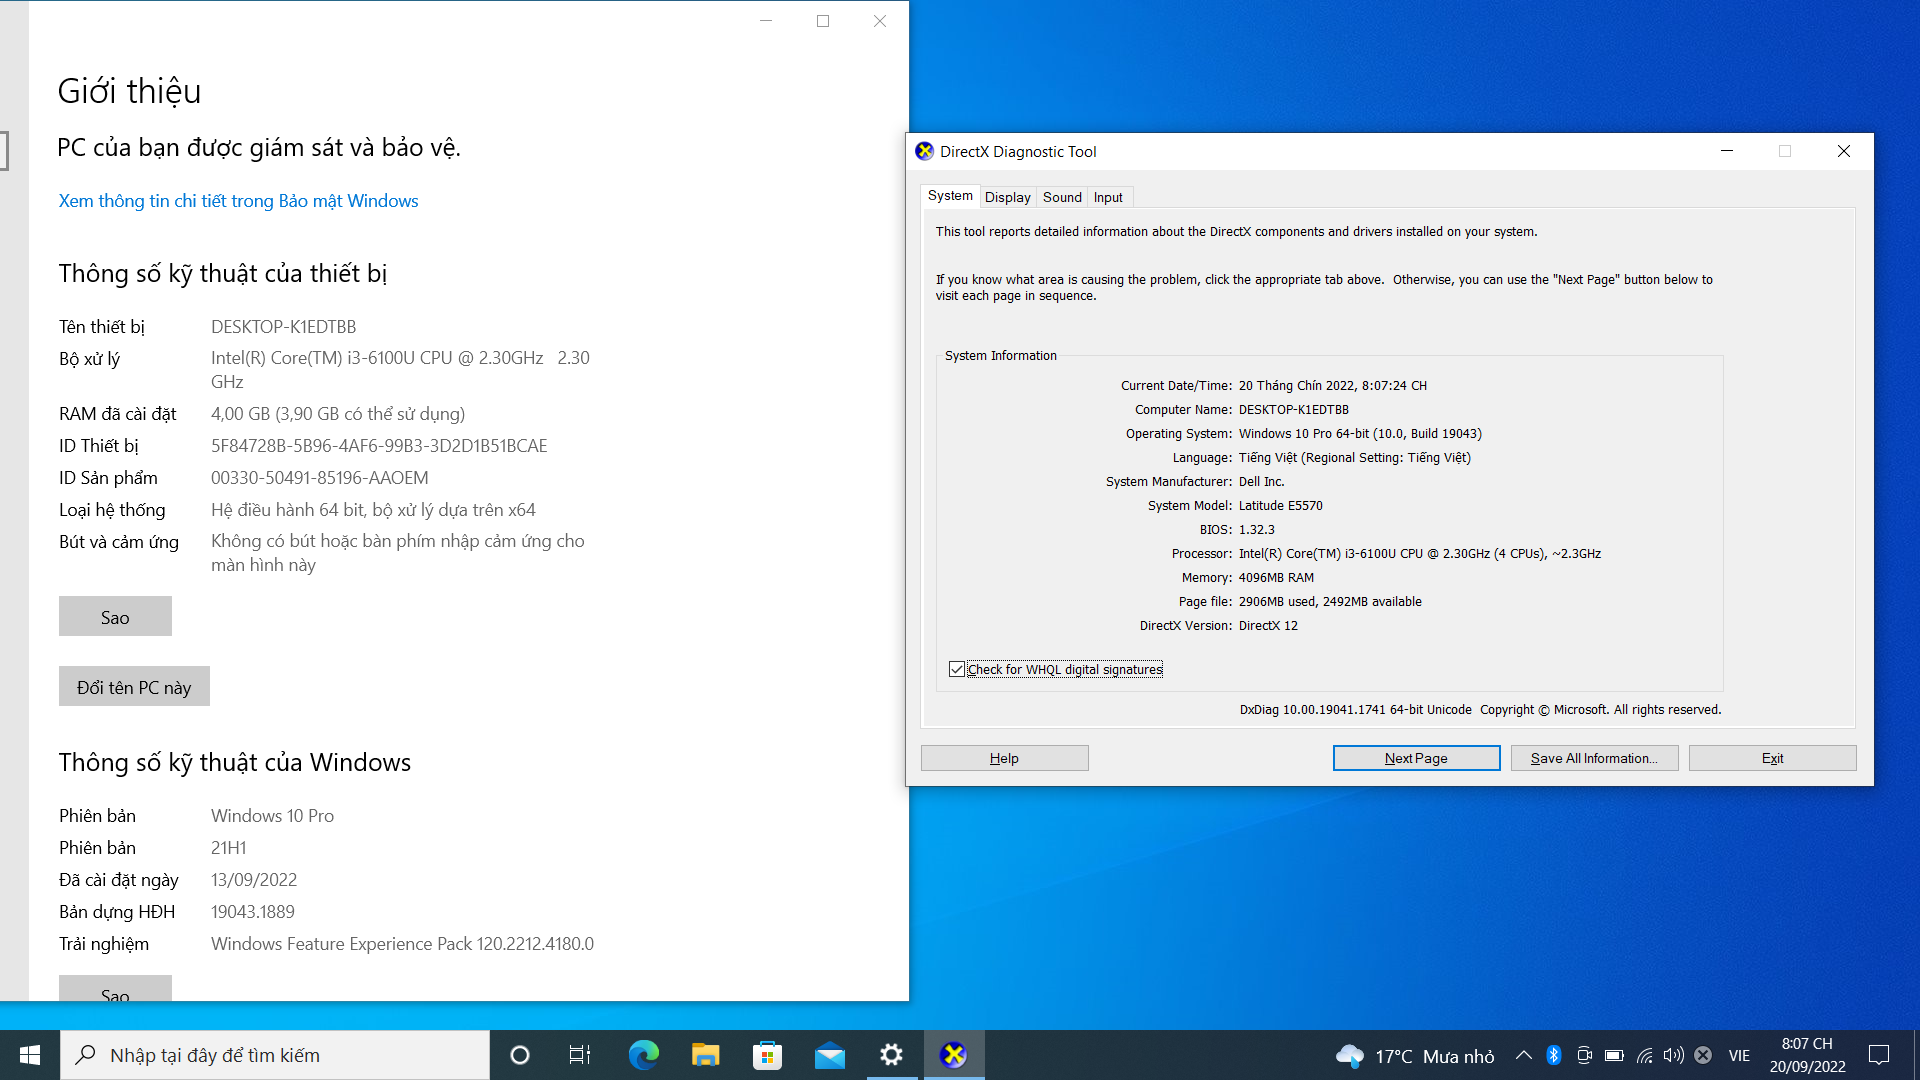Open the Mail app on the taskbar
This screenshot has height=1080, width=1920.
click(829, 1055)
